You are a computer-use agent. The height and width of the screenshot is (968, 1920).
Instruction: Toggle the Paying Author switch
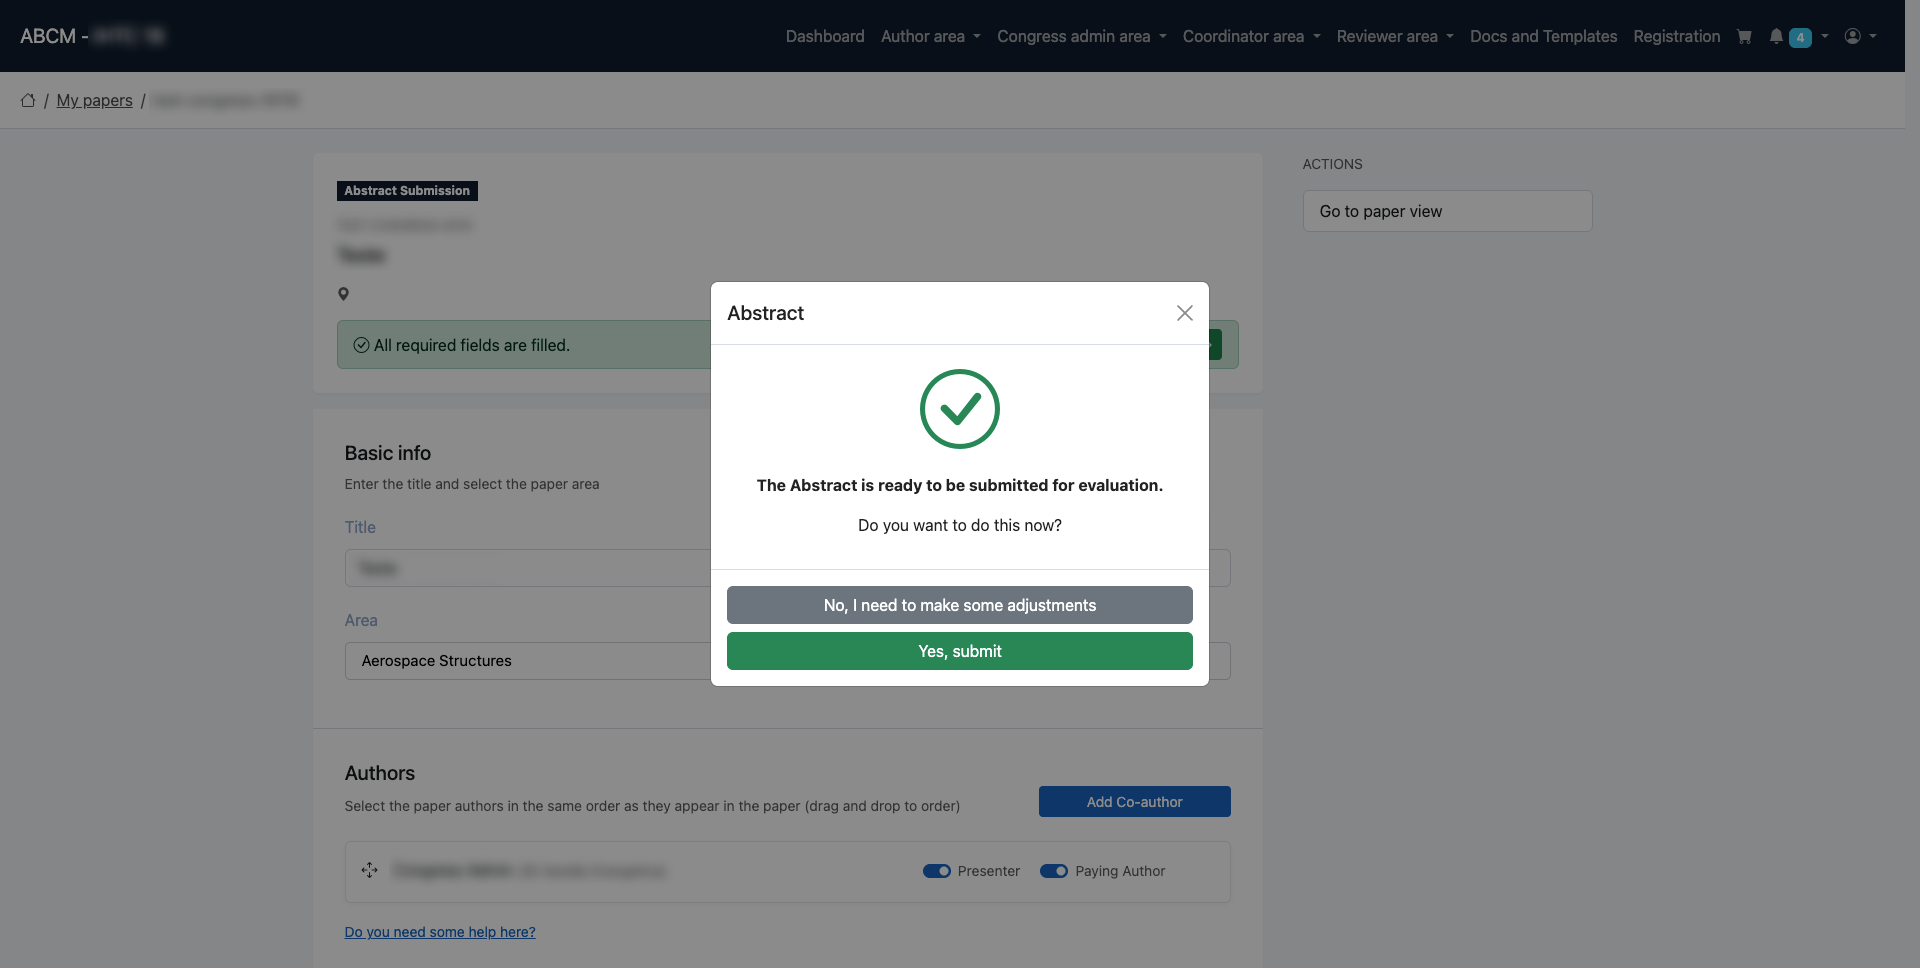(1053, 871)
